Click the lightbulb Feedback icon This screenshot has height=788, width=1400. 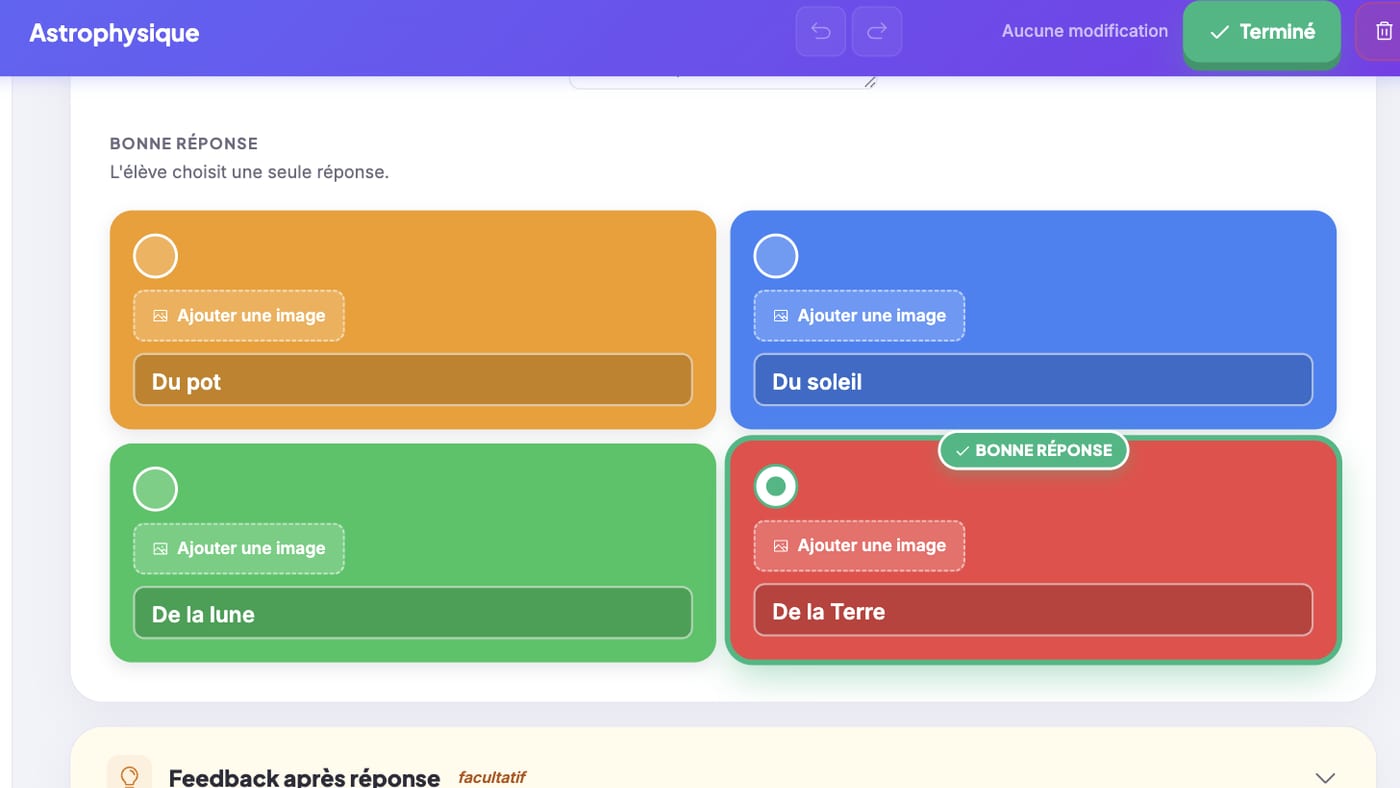click(x=129, y=776)
